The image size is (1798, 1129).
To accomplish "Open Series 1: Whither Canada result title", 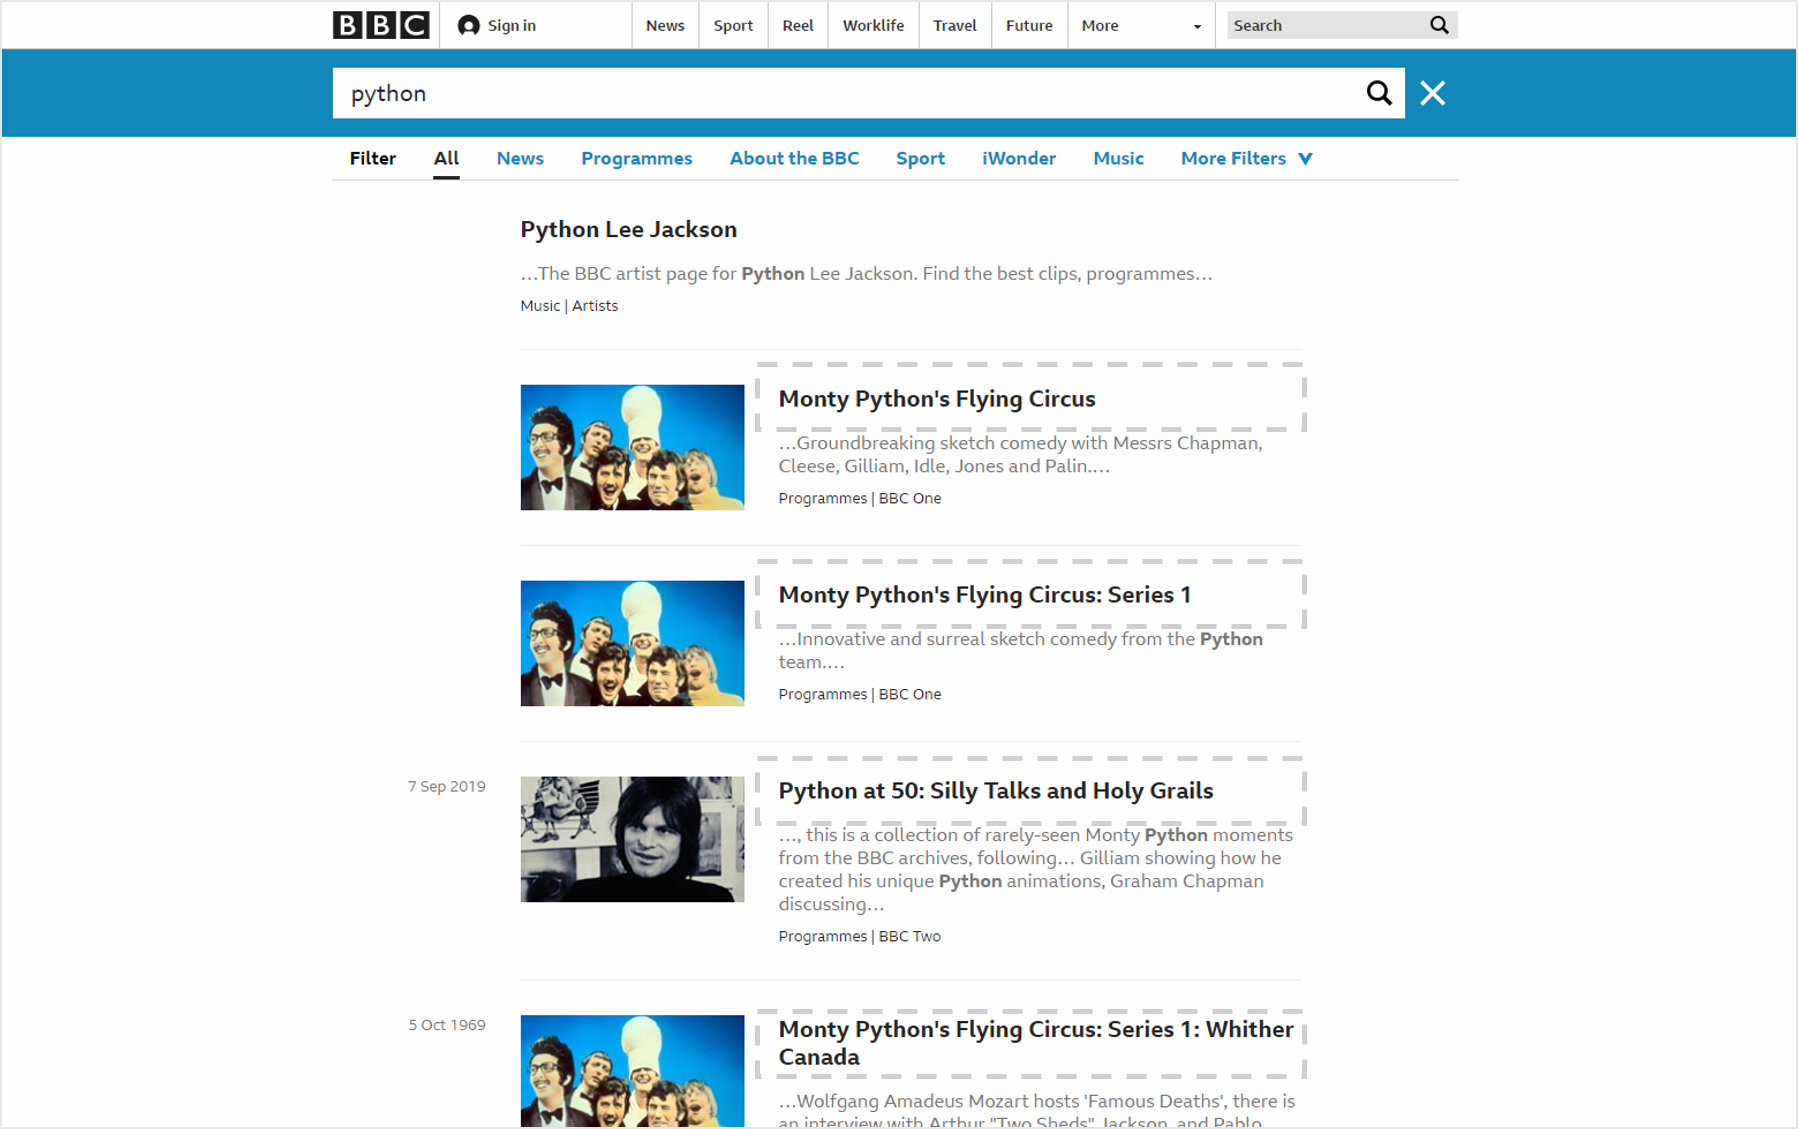I will [x=1036, y=1043].
